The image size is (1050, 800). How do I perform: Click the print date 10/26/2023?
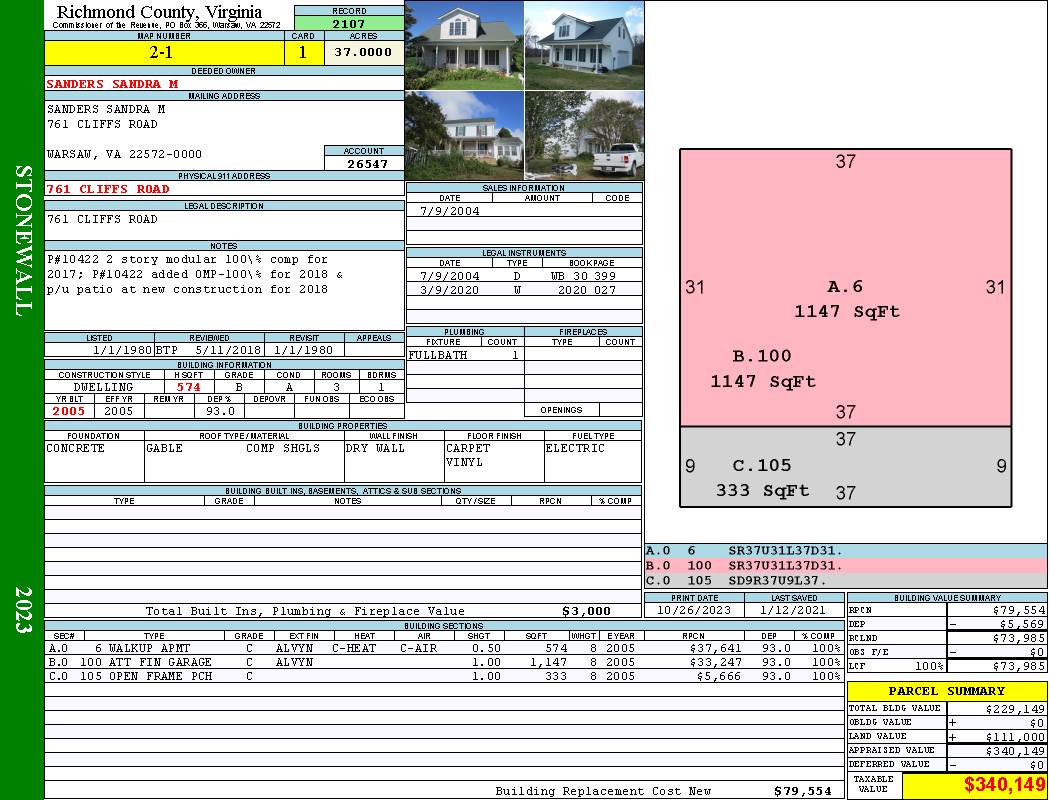(694, 611)
